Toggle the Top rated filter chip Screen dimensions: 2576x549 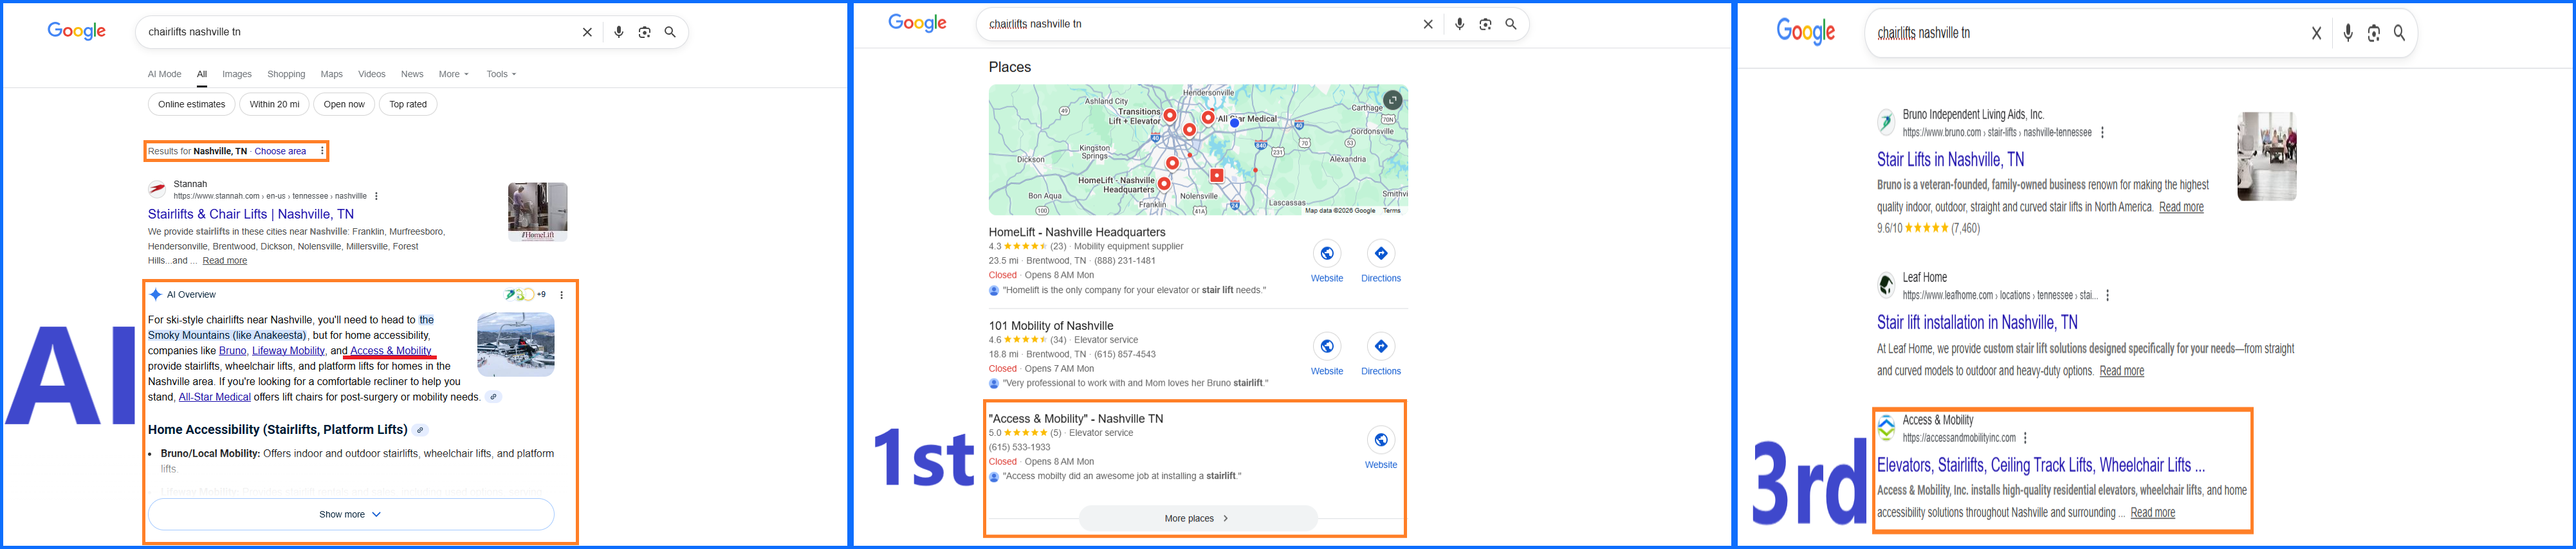[x=408, y=104]
